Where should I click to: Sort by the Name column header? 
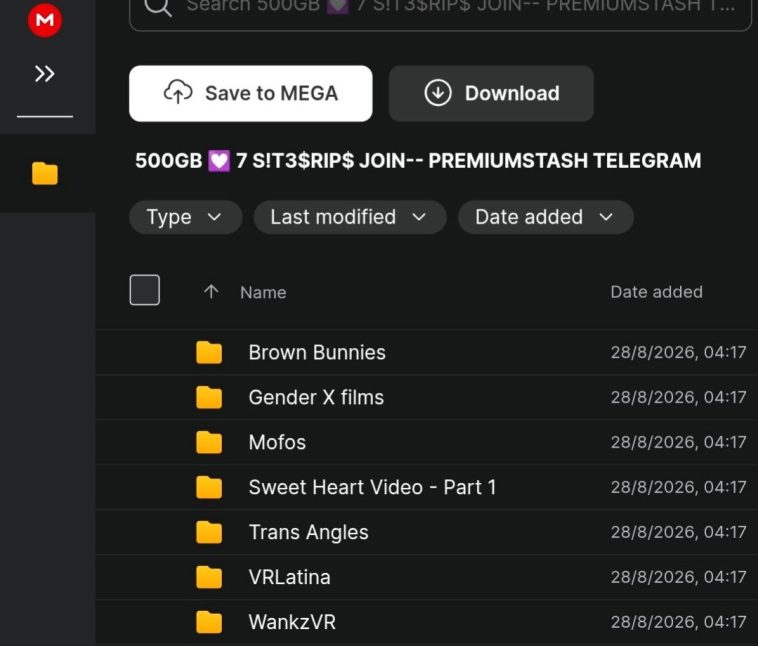pos(263,293)
